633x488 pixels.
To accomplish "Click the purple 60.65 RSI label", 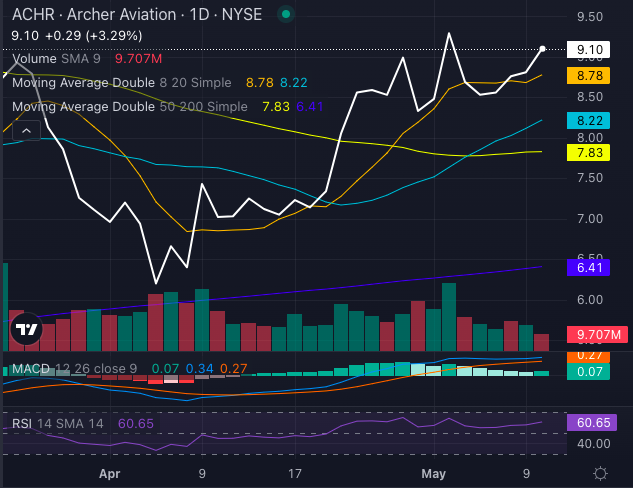I will [592, 423].
